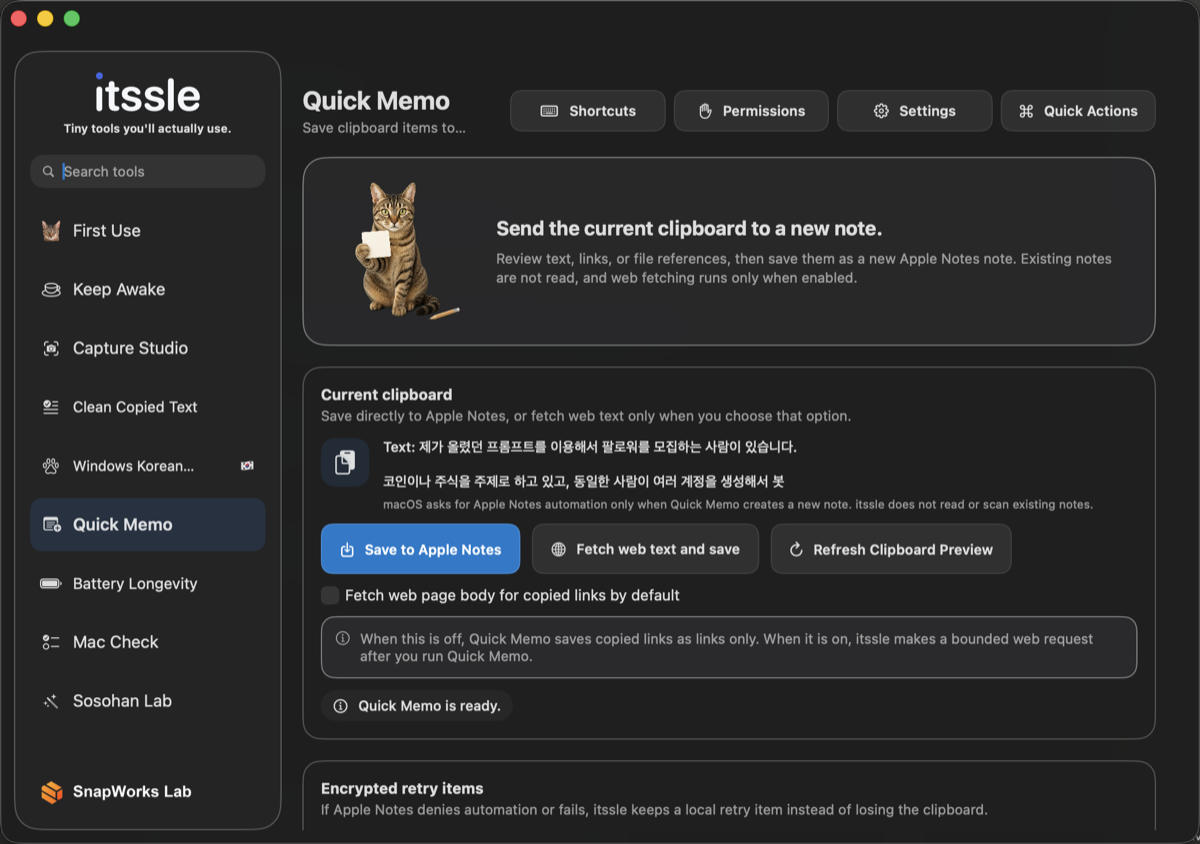Click Send the current clipboard headline
Image resolution: width=1200 pixels, height=844 pixels.
click(689, 229)
